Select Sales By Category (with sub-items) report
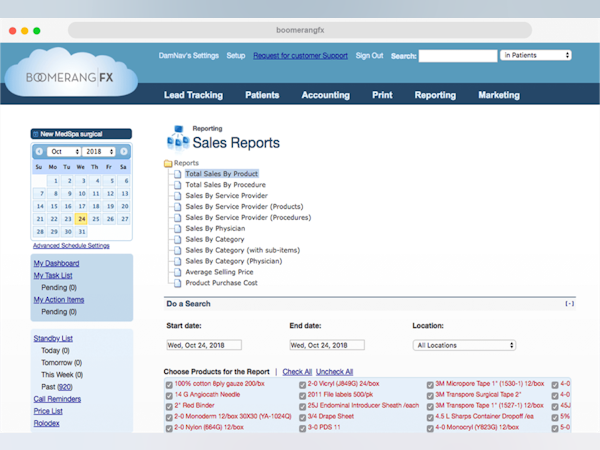This screenshot has width=600, height=450. pos(243,250)
